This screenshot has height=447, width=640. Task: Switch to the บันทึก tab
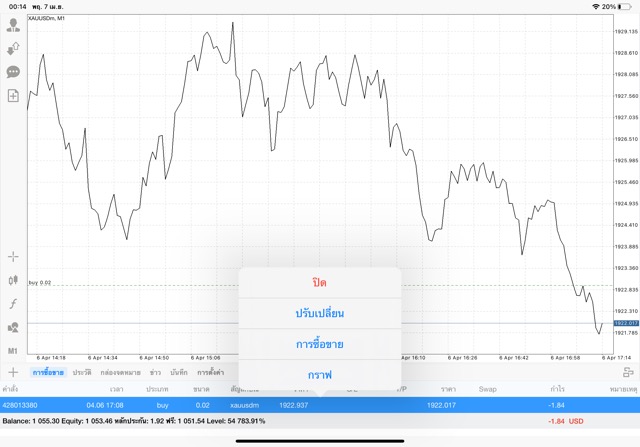(179, 372)
